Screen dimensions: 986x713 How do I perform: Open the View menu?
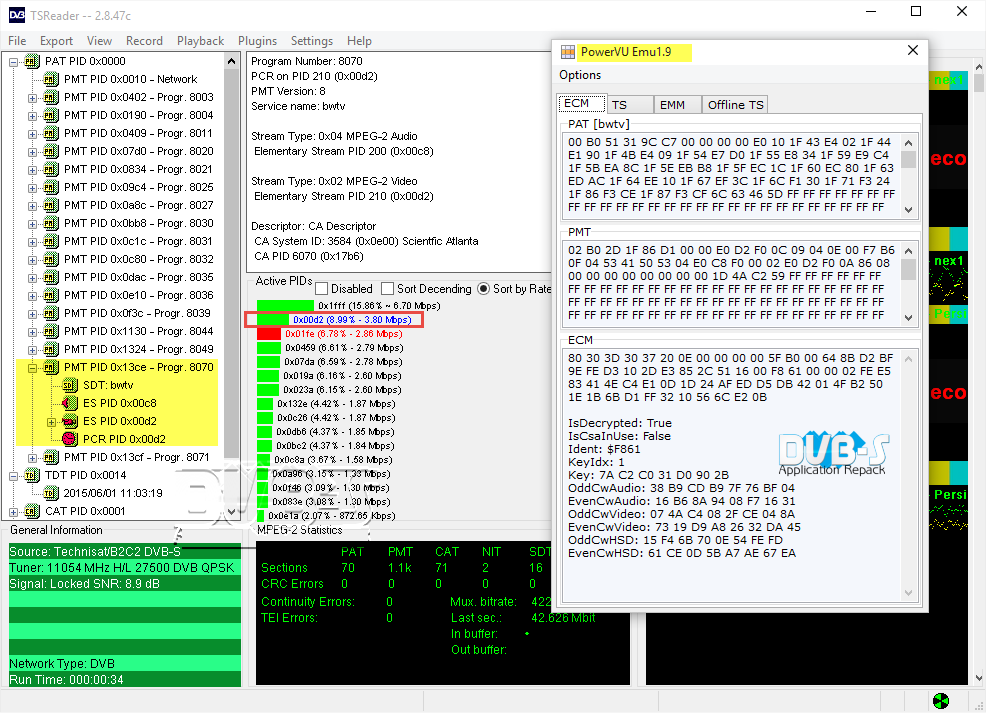pyautogui.click(x=99, y=41)
